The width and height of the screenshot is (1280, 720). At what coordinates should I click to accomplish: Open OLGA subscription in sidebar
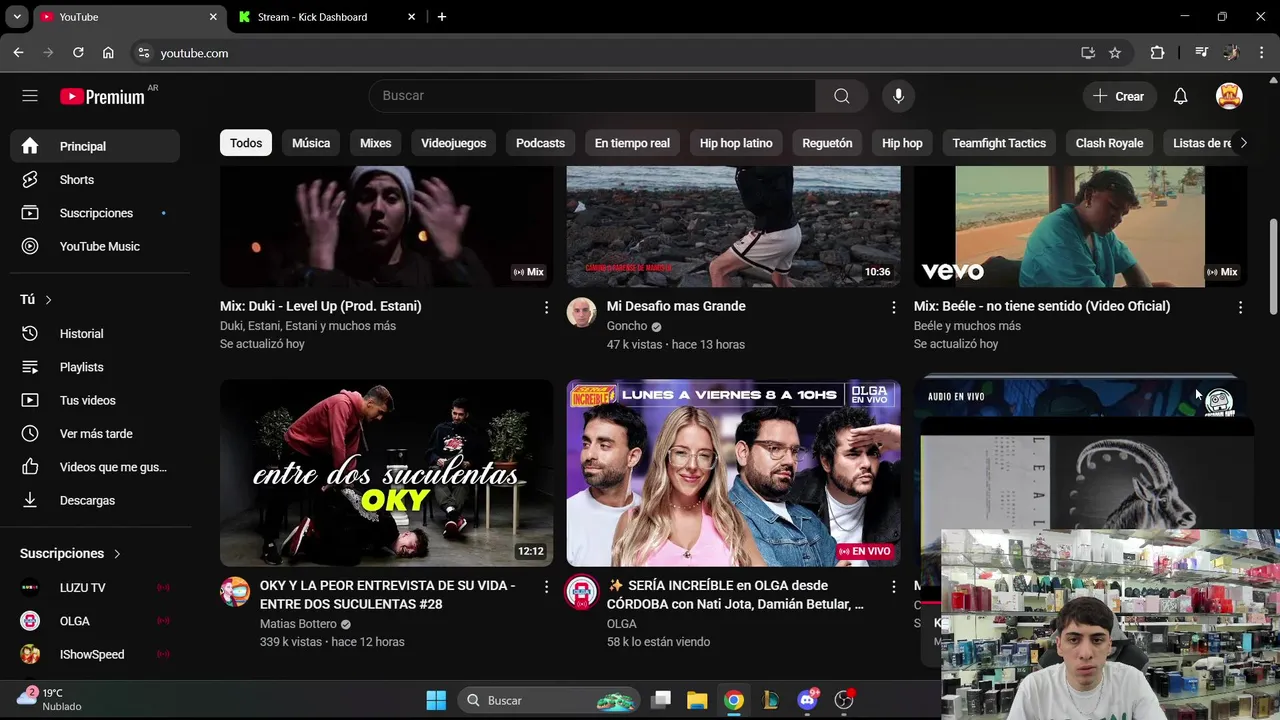(x=95, y=621)
